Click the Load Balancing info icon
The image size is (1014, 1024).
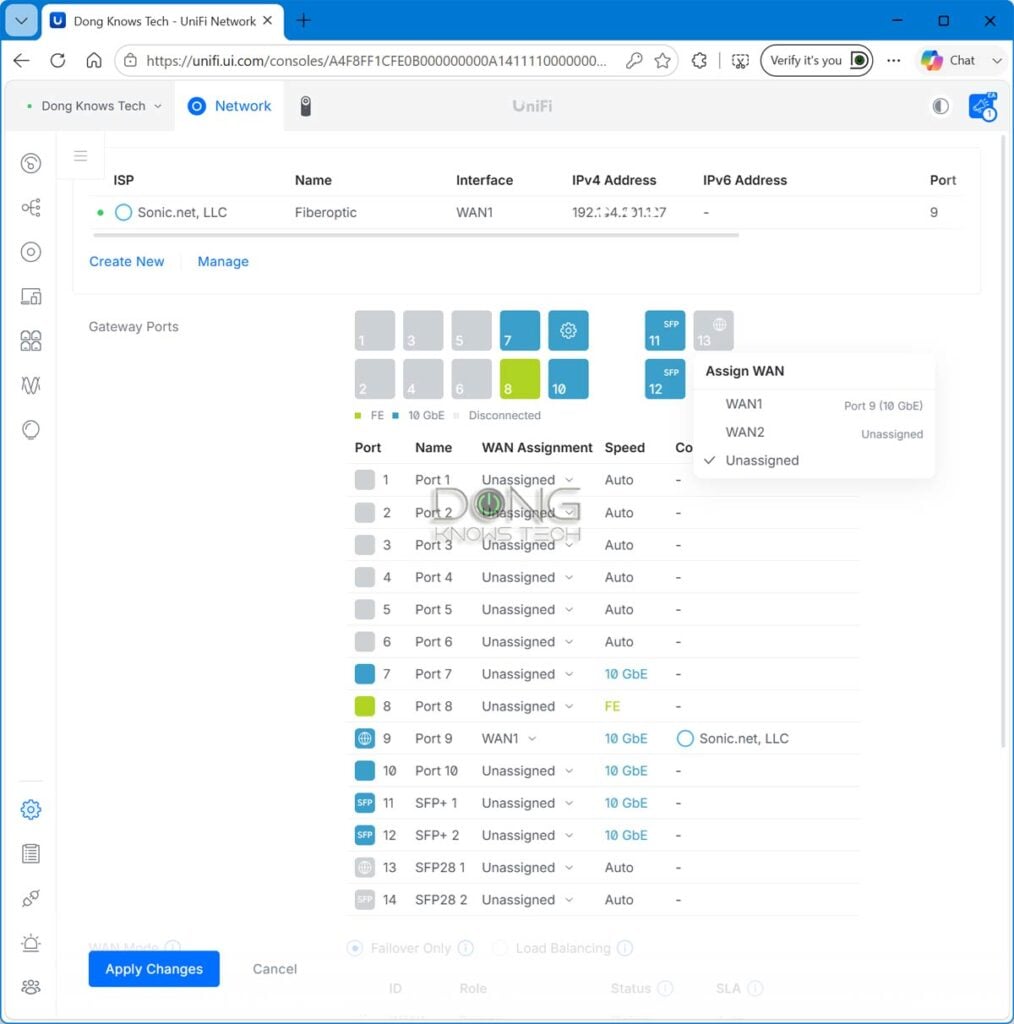(625, 948)
